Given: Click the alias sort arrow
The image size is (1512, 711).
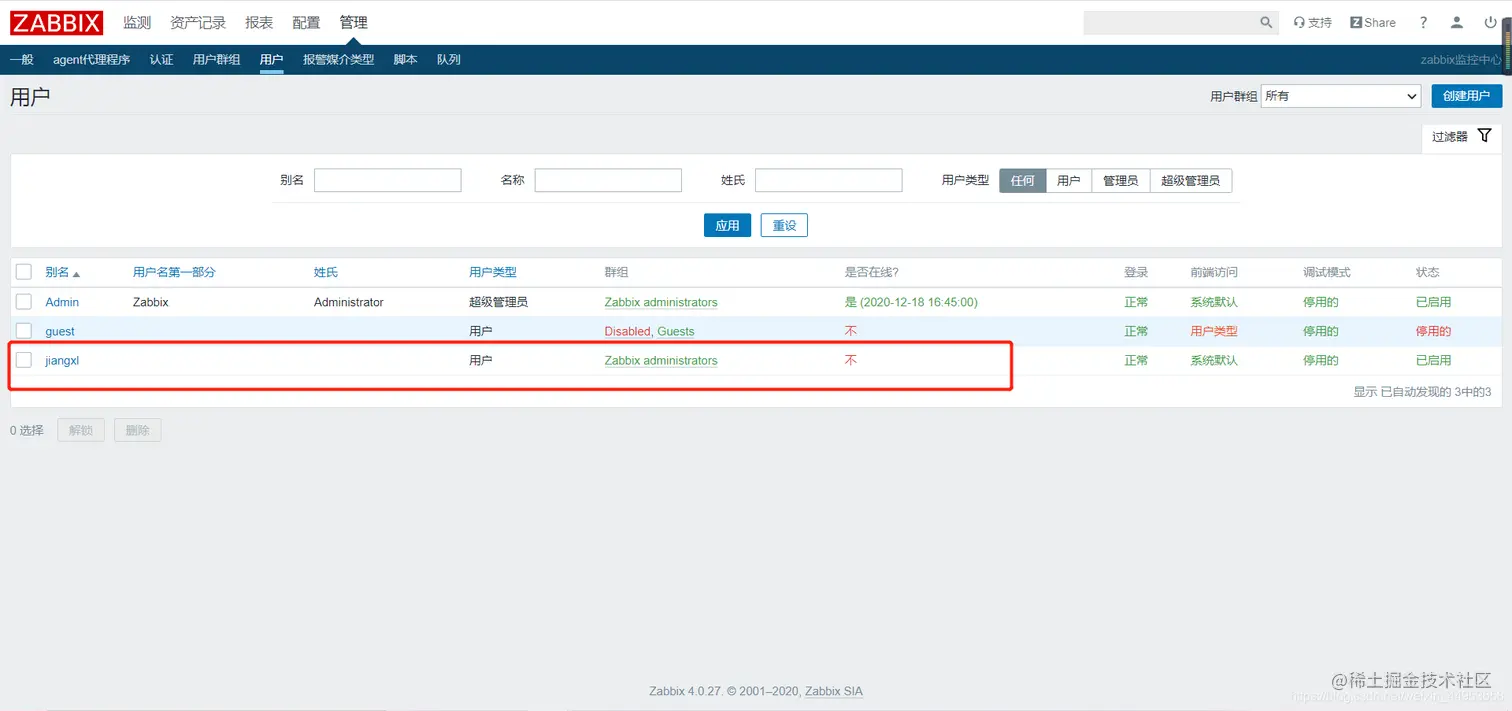Looking at the screenshot, I should 76,273.
